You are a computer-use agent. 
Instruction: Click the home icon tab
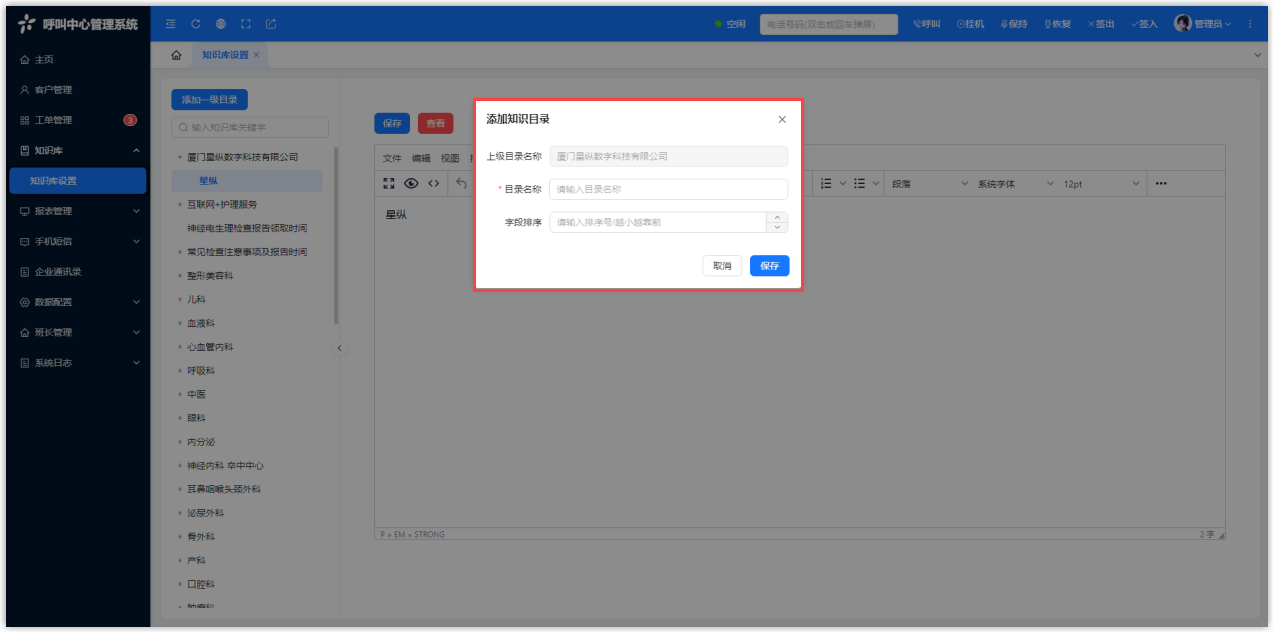(x=176, y=55)
